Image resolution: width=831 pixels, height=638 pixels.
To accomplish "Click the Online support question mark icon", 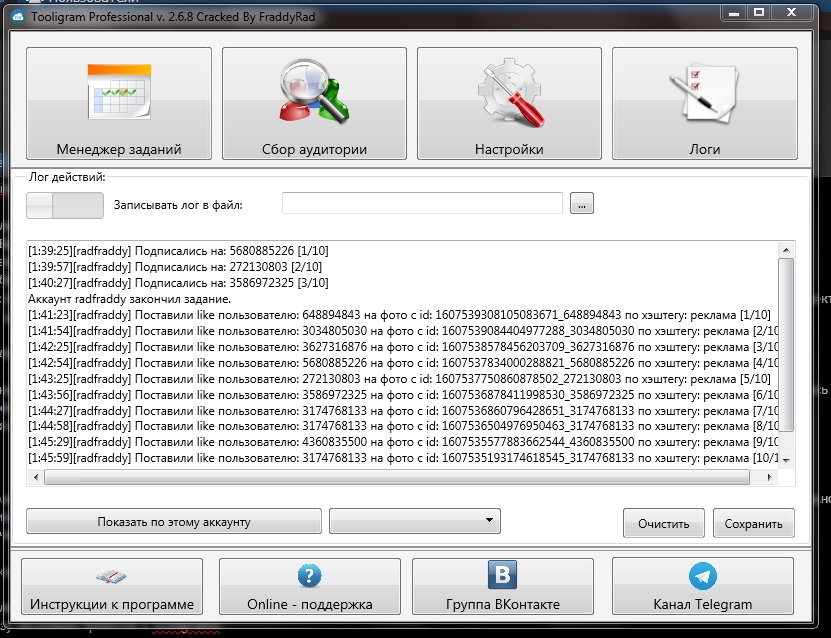I will click(310, 575).
